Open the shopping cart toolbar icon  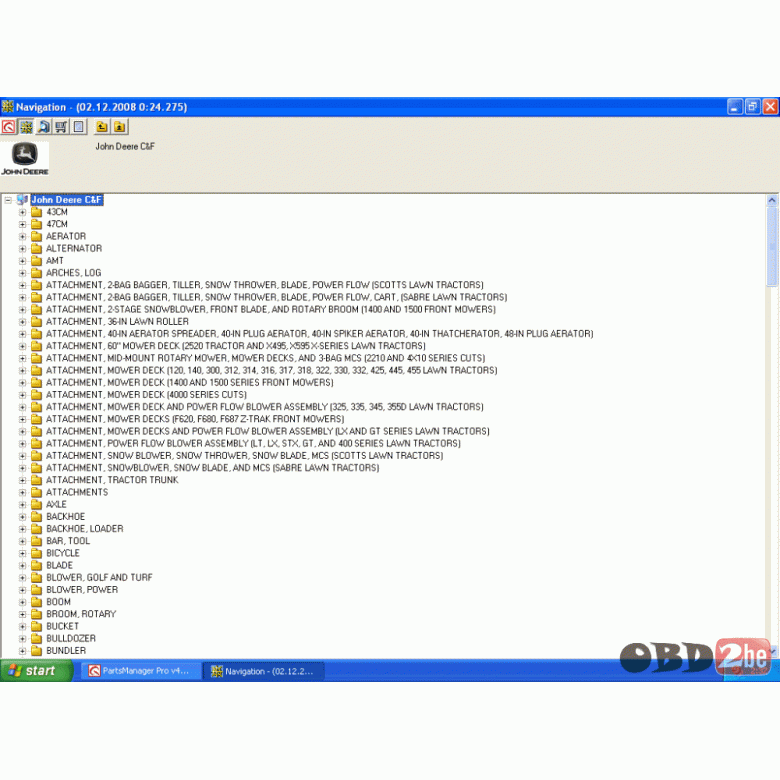click(x=61, y=127)
